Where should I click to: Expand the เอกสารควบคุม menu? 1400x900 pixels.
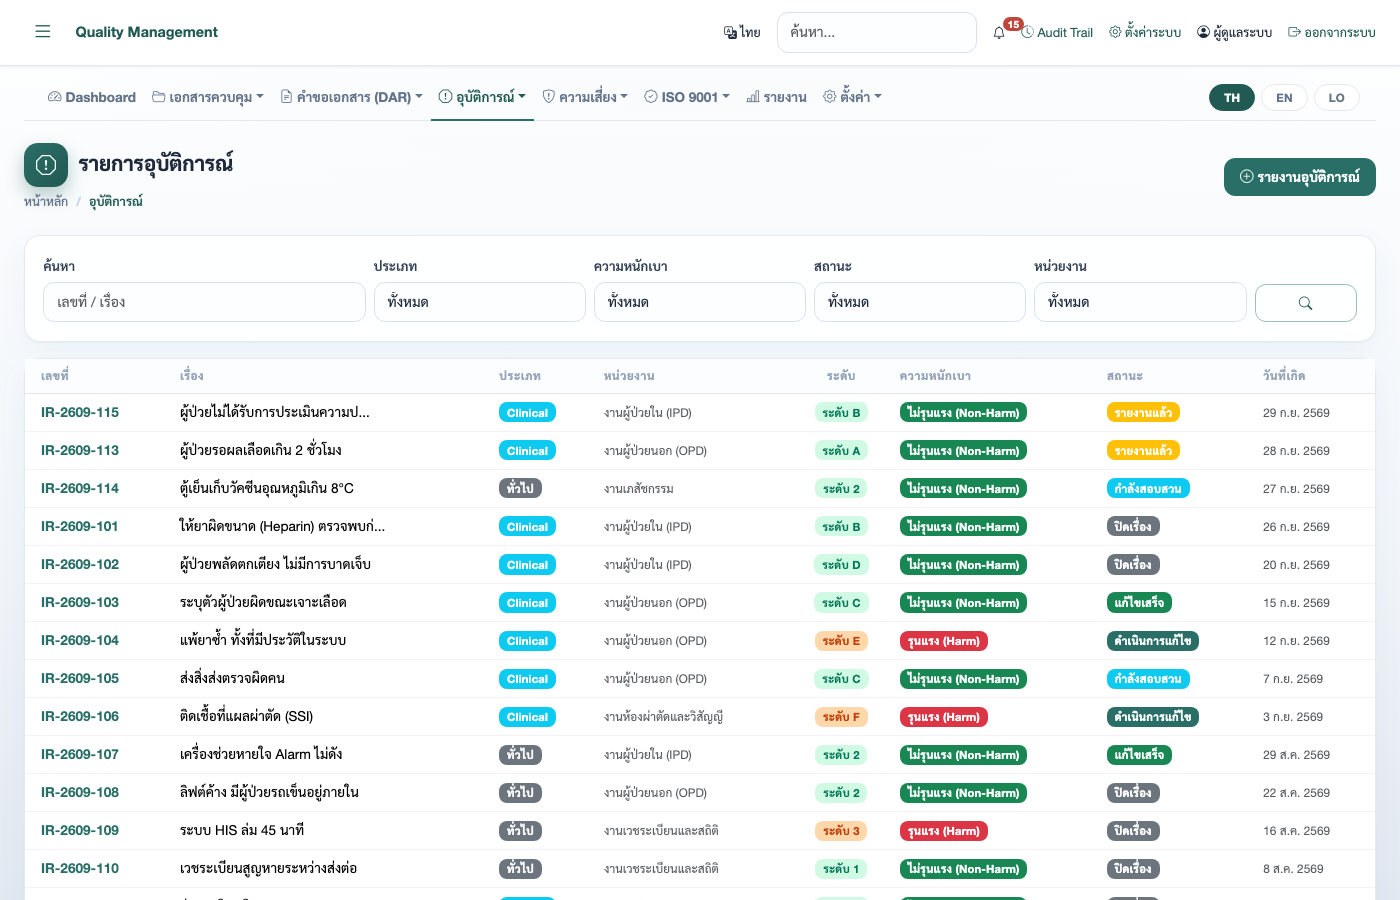[x=208, y=97]
